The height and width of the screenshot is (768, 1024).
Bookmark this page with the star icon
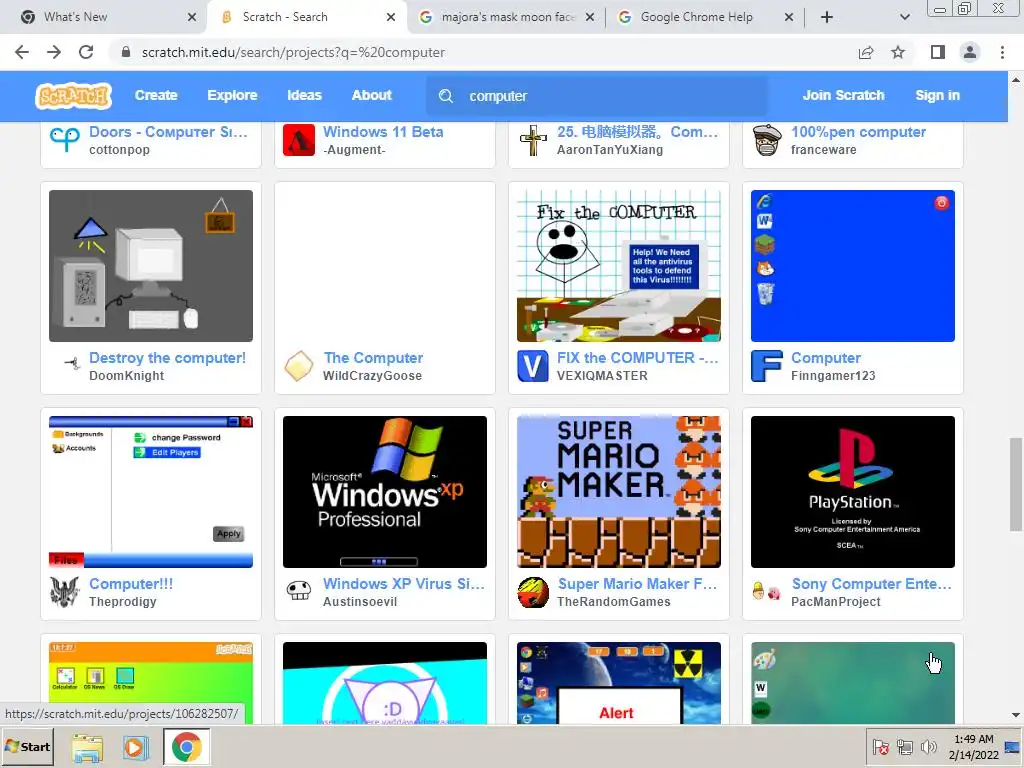898,52
